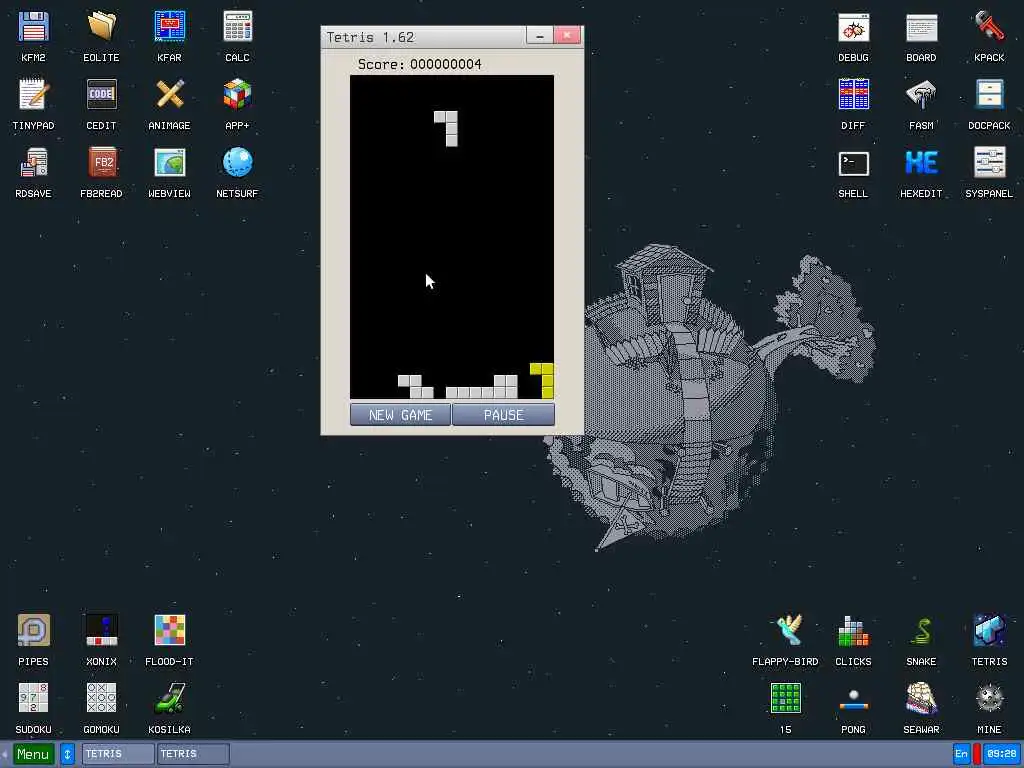This screenshot has height=768, width=1024.
Task: Open the KOSILKA lawnmower icon
Action: 169,699
